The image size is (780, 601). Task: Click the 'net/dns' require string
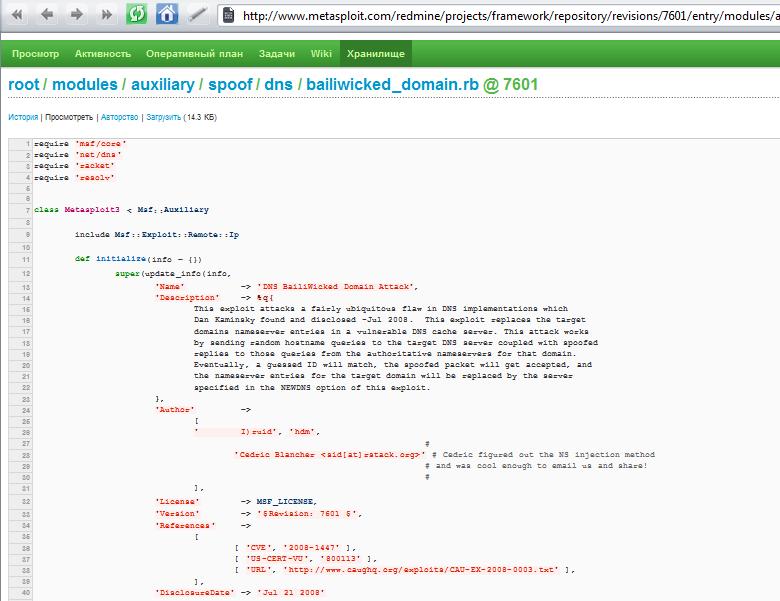pos(98,155)
